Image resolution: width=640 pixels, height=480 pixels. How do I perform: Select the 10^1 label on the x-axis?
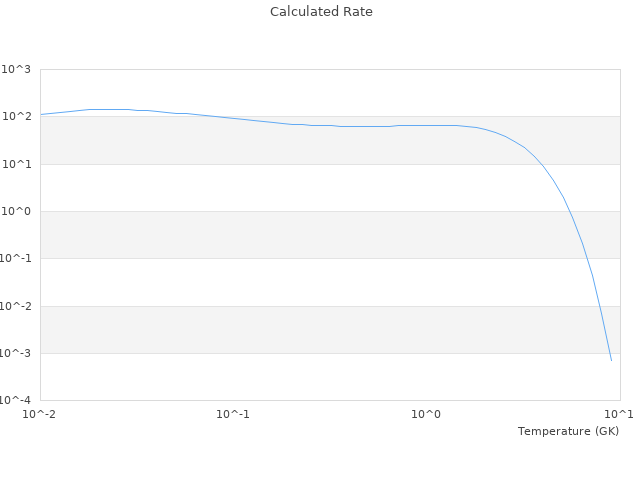tap(619, 414)
